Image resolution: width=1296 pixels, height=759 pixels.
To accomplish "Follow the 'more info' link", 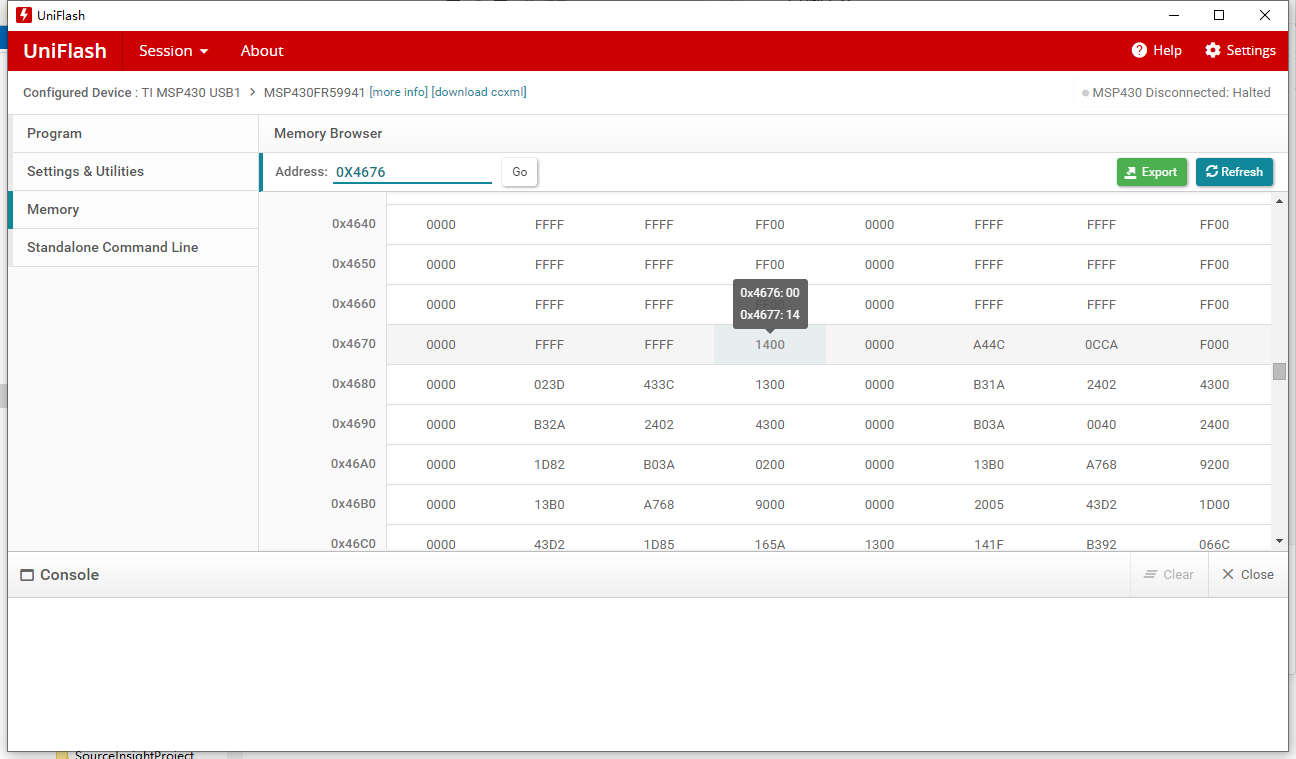I will click(399, 92).
